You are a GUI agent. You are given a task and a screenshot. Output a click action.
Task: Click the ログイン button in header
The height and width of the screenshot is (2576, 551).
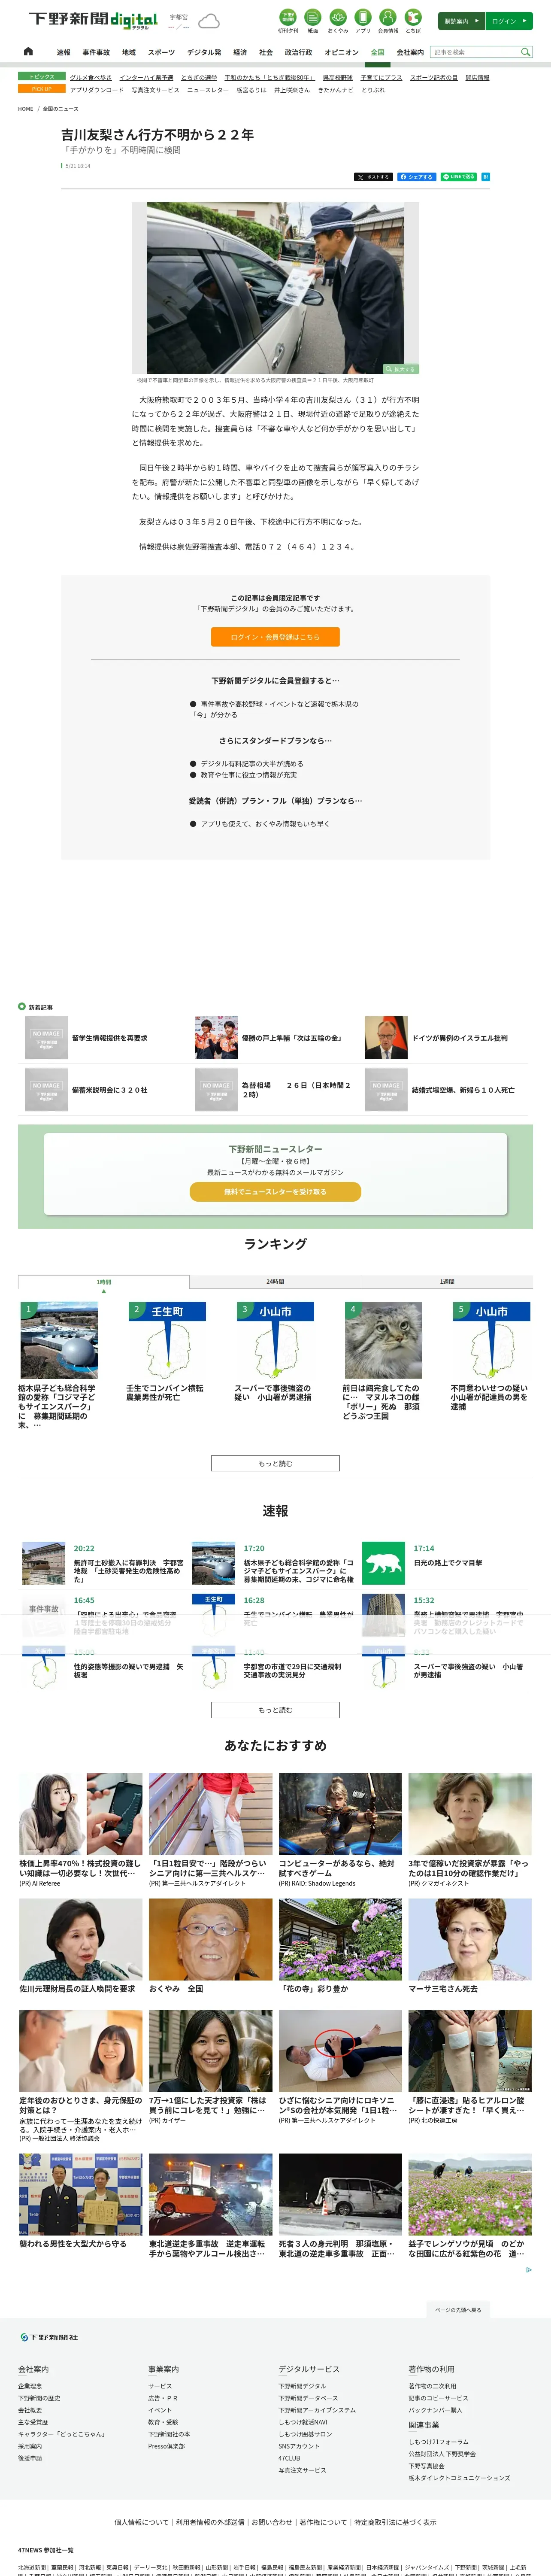pyautogui.click(x=509, y=21)
